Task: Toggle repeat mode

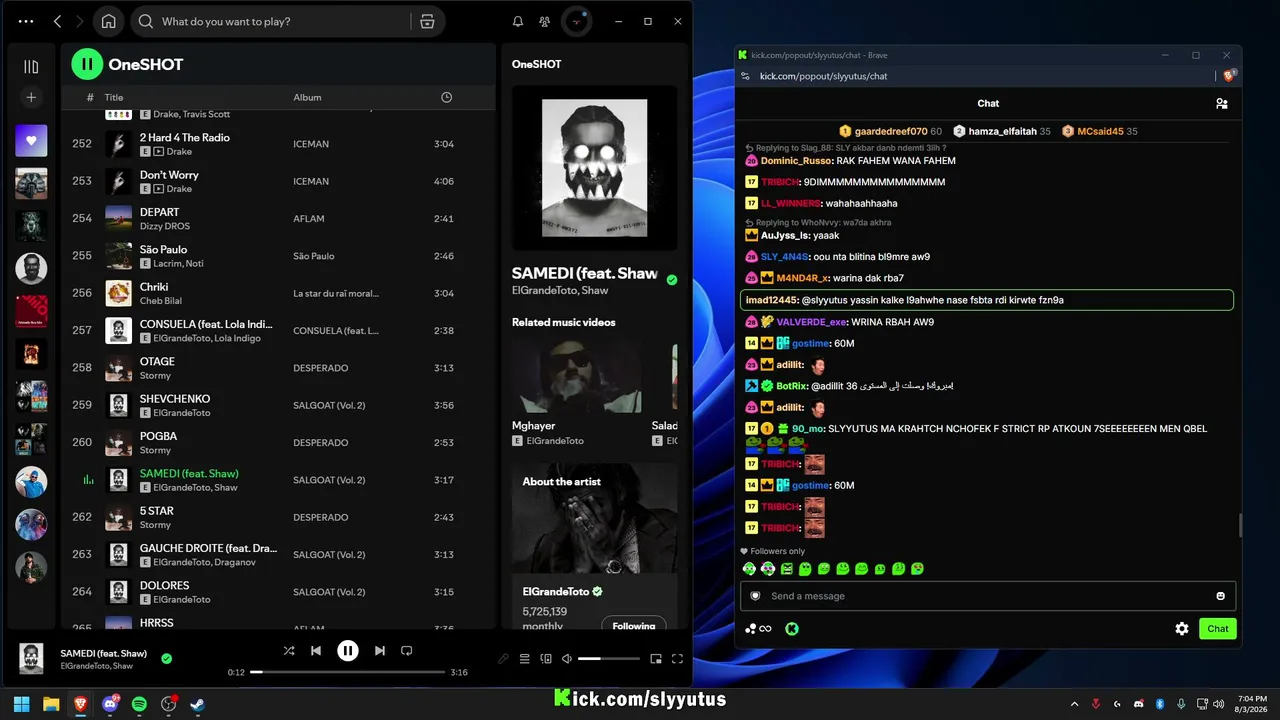Action: (406, 651)
